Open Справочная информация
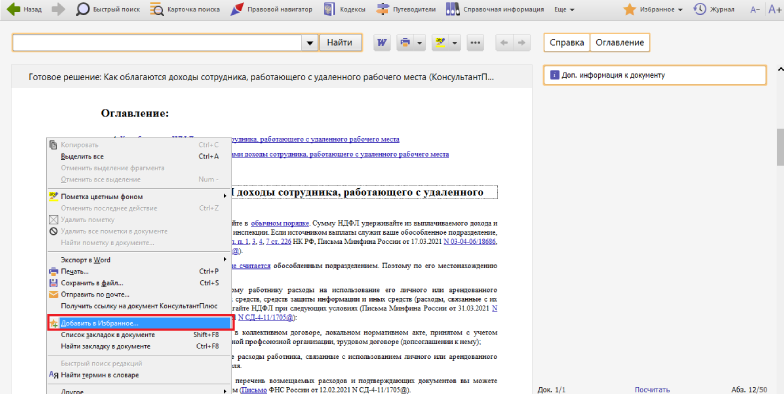784x394 pixels. tap(495, 9)
